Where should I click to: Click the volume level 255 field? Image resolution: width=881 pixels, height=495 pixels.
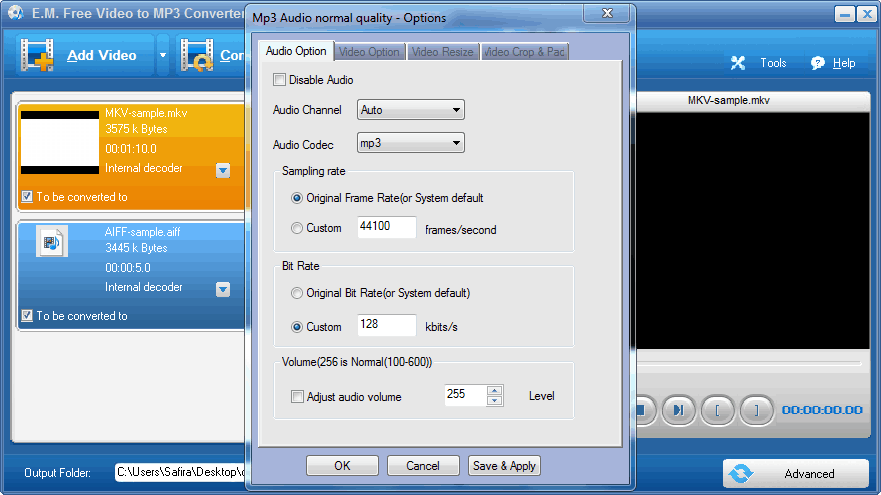click(465, 396)
